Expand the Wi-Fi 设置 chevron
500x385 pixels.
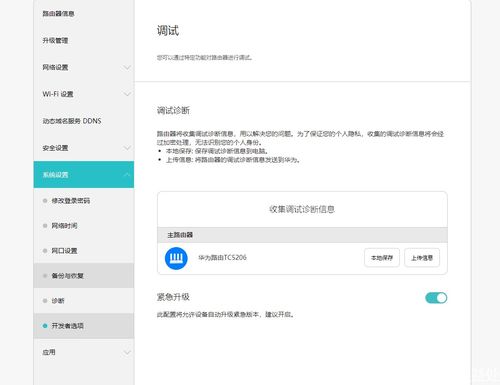[127, 94]
